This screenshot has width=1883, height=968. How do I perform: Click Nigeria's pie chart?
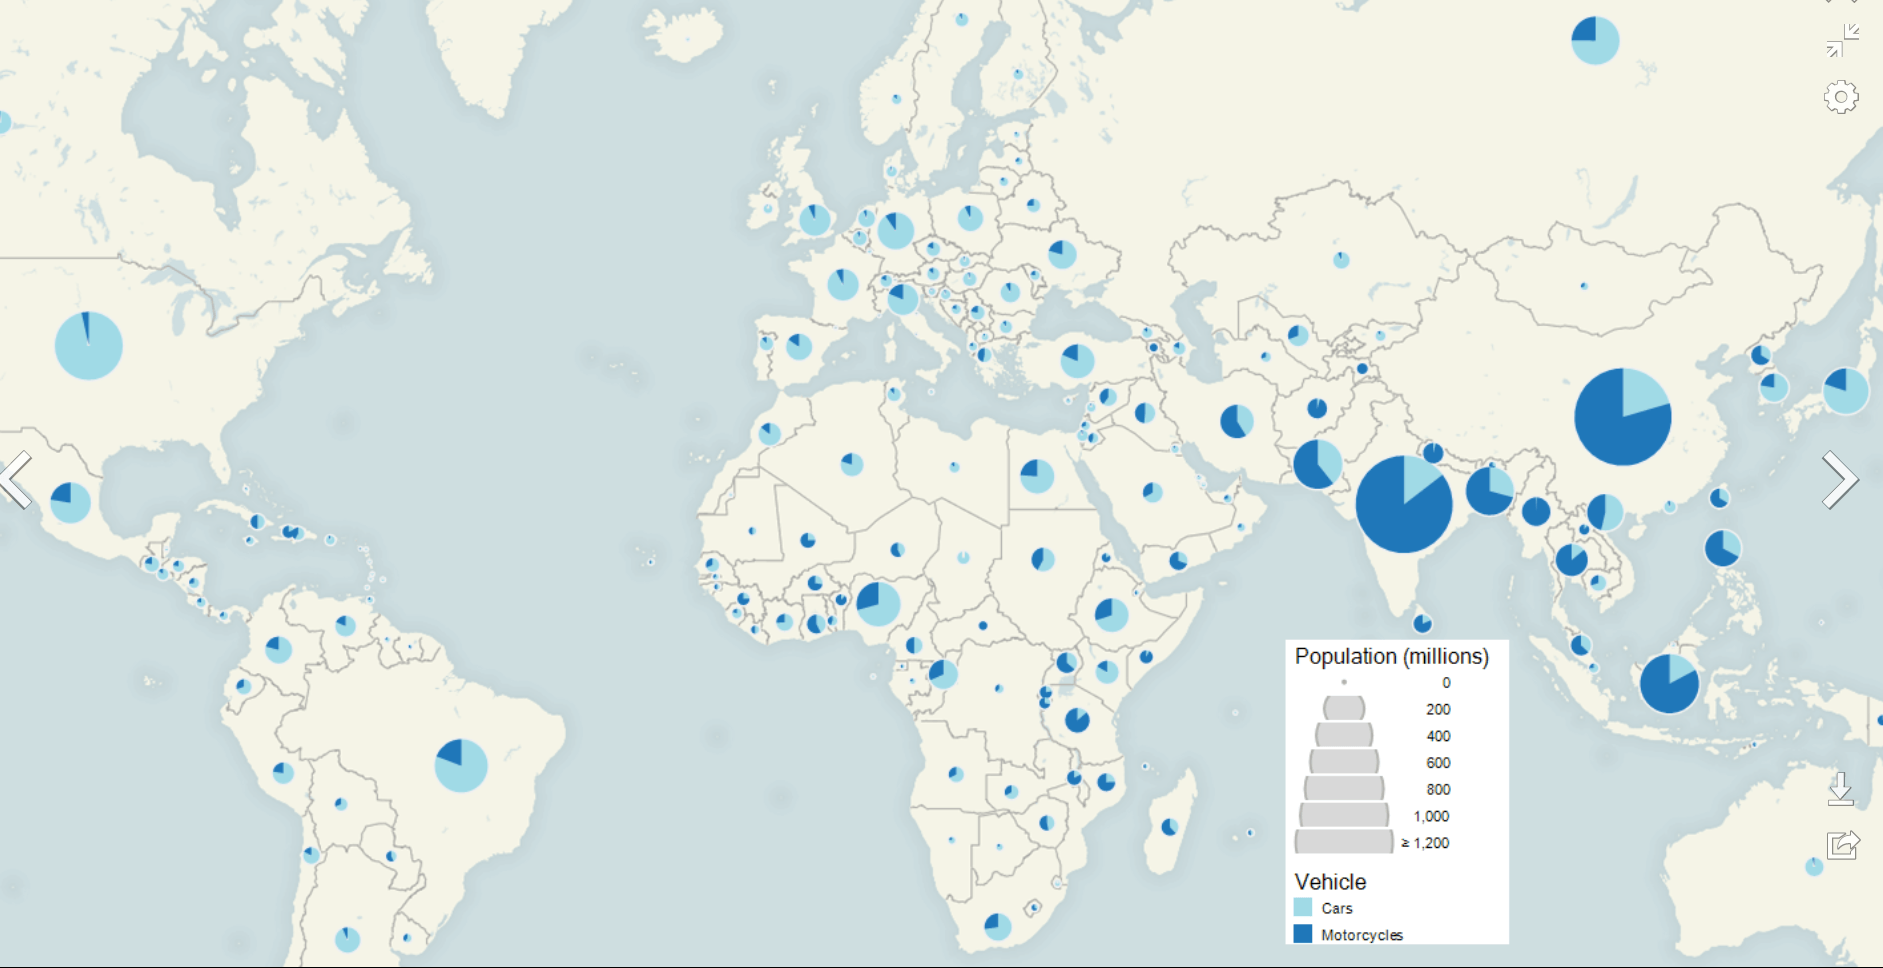(878, 604)
